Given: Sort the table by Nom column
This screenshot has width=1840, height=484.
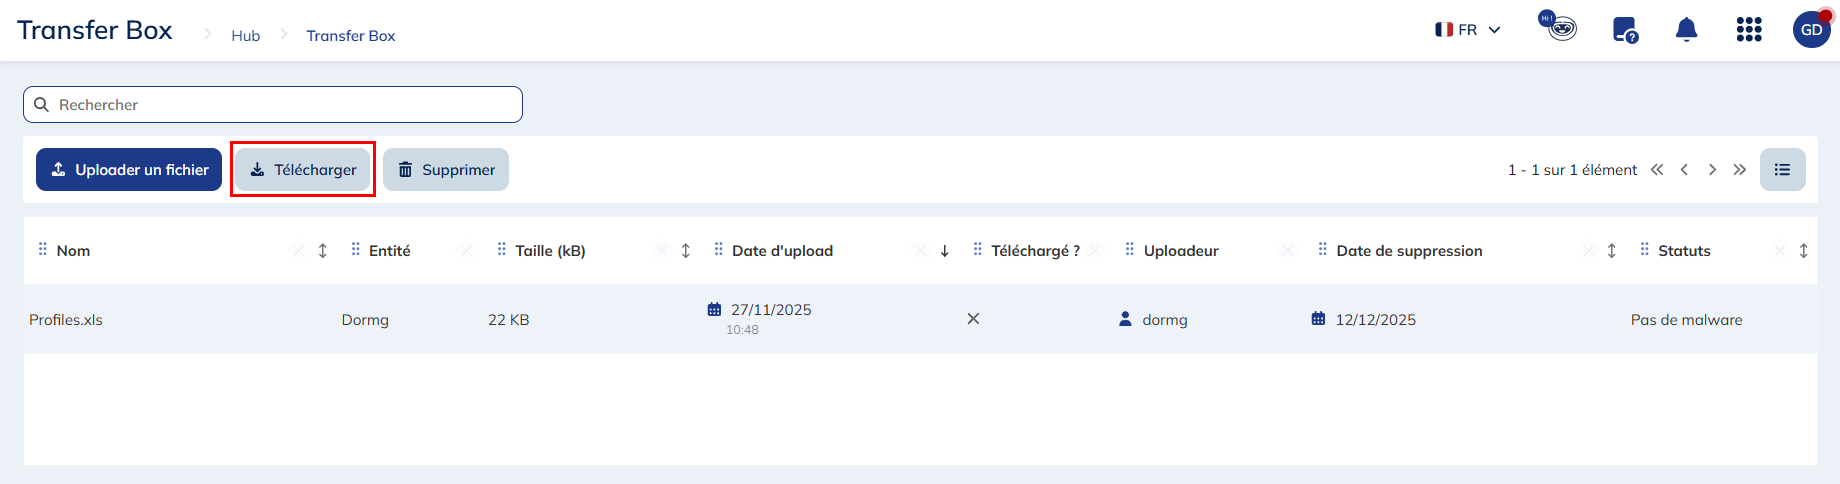Looking at the screenshot, I should pyautogui.click(x=323, y=251).
